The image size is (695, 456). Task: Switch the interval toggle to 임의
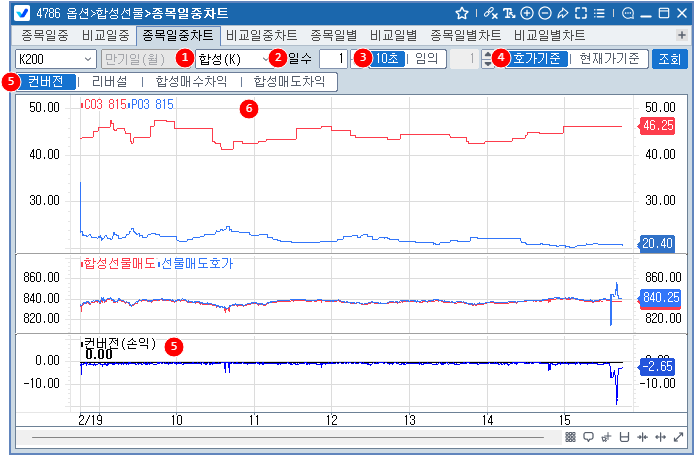427,59
